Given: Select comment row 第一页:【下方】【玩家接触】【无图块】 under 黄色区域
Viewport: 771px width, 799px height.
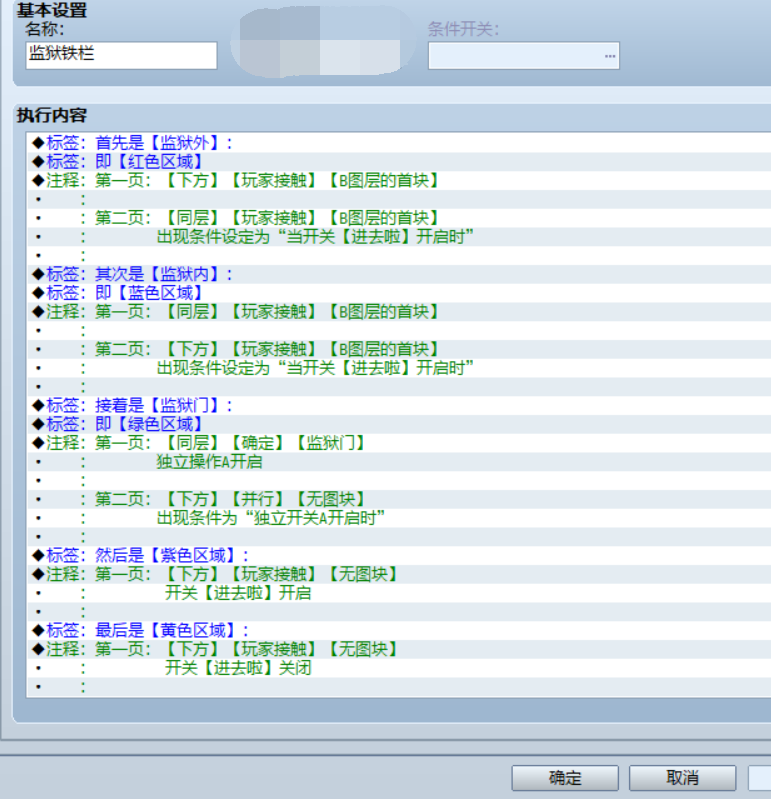Looking at the screenshot, I should [x=399, y=649].
